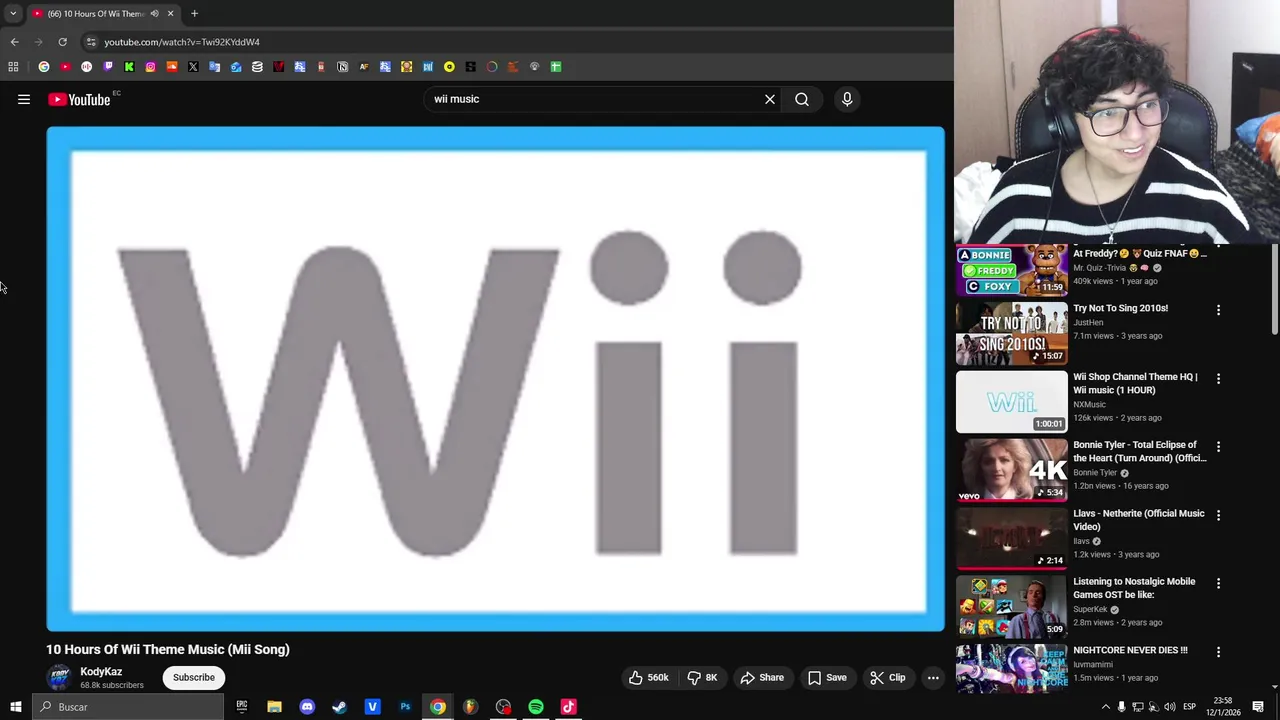Open options for NIGHTCORE NEVER DIES video
1280x720 pixels.
tap(1218, 651)
